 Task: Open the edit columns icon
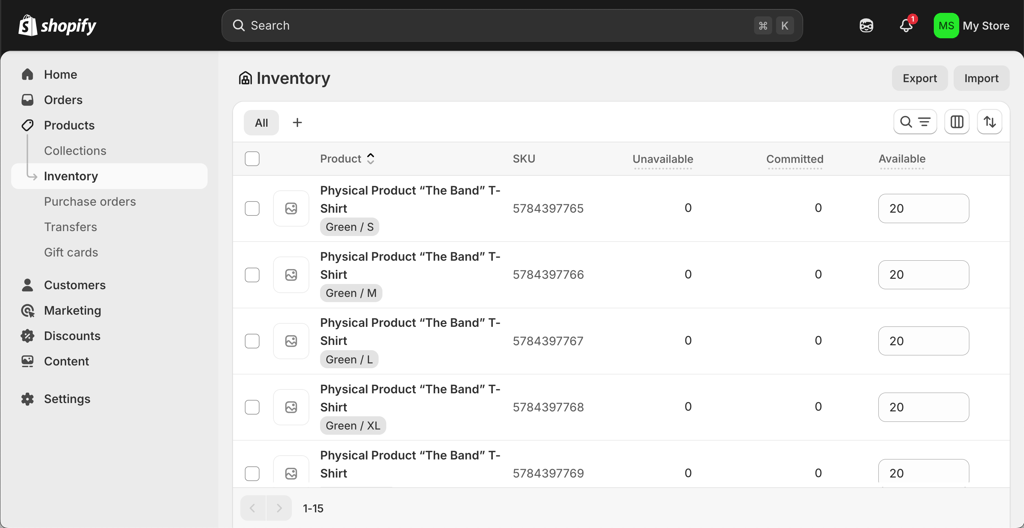click(x=957, y=122)
